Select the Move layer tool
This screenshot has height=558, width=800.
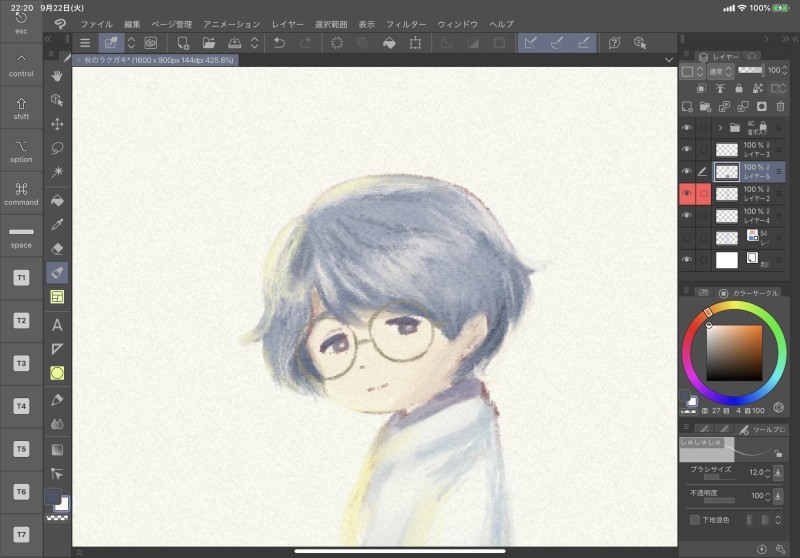57,124
